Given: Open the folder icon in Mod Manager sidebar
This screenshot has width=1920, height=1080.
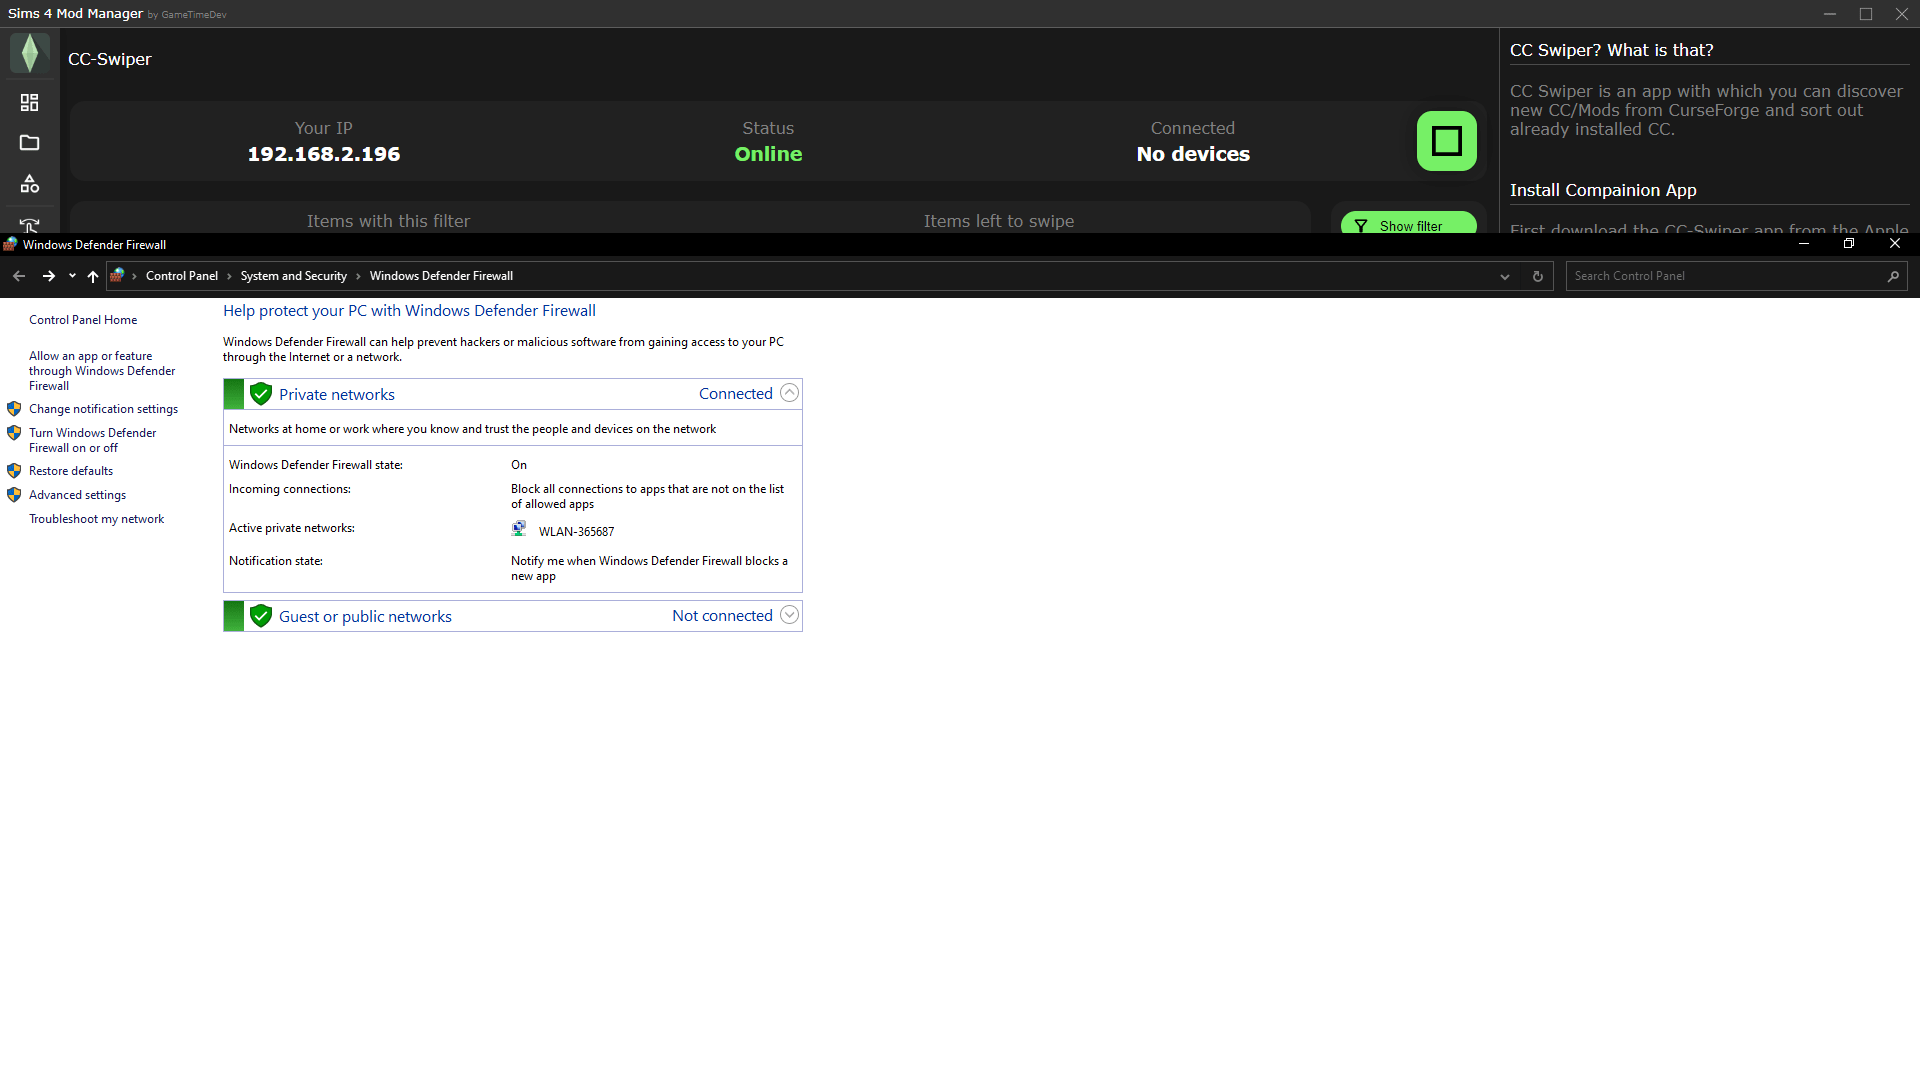Looking at the screenshot, I should click(30, 143).
